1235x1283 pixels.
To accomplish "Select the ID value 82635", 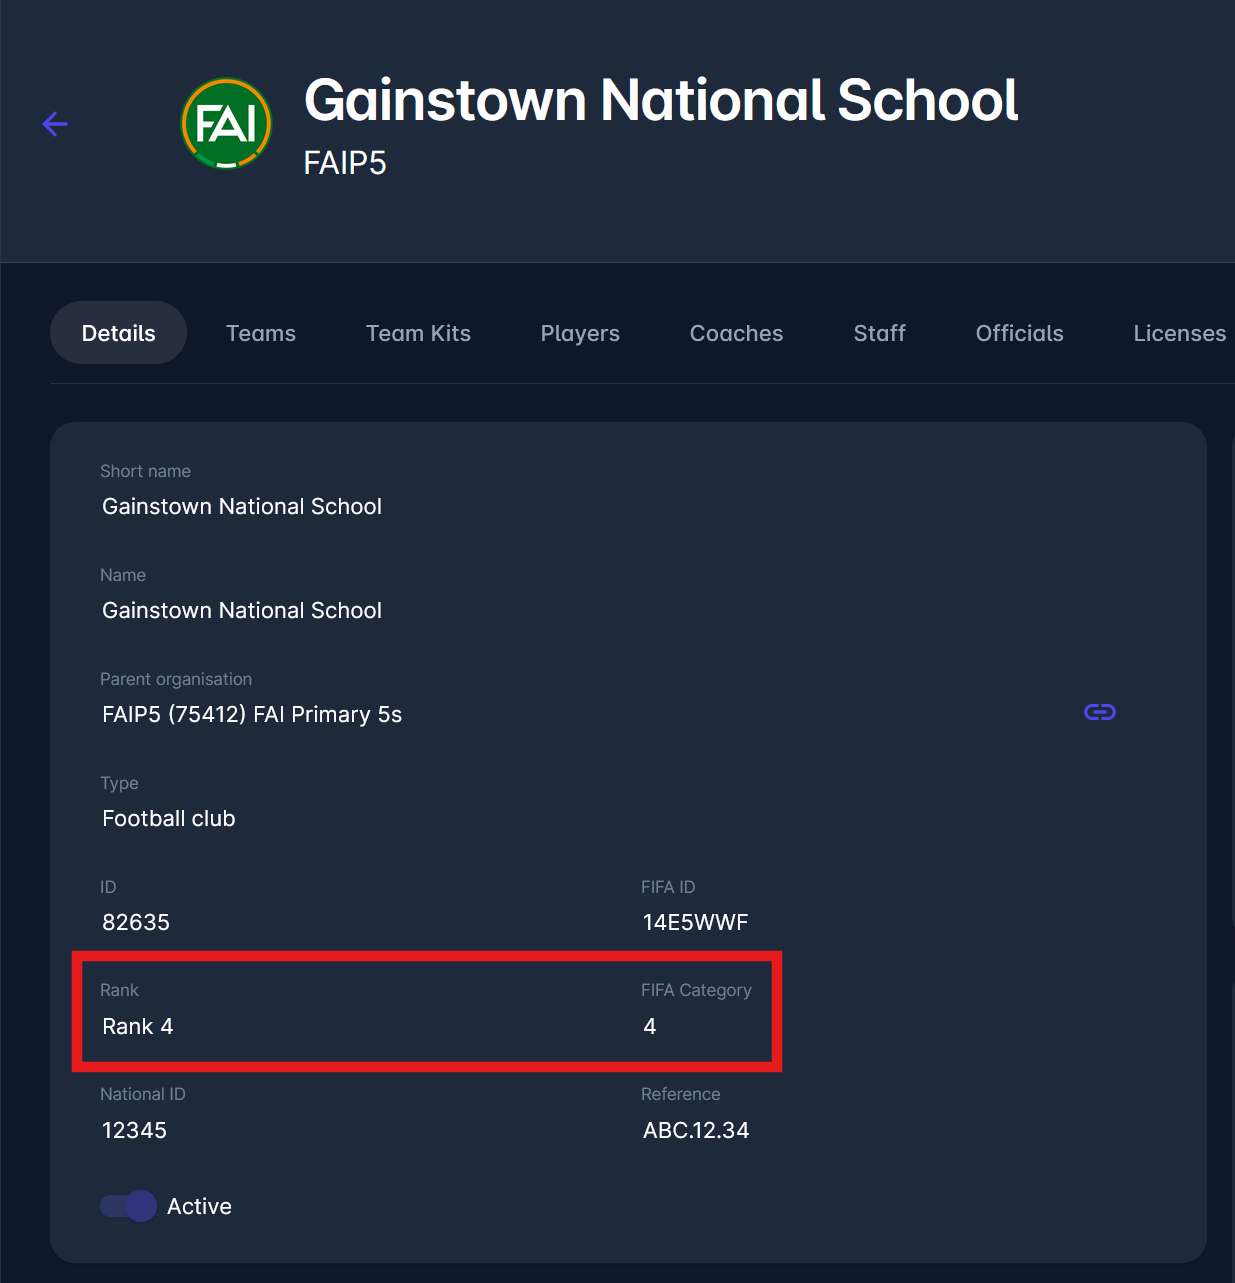I will (136, 923).
